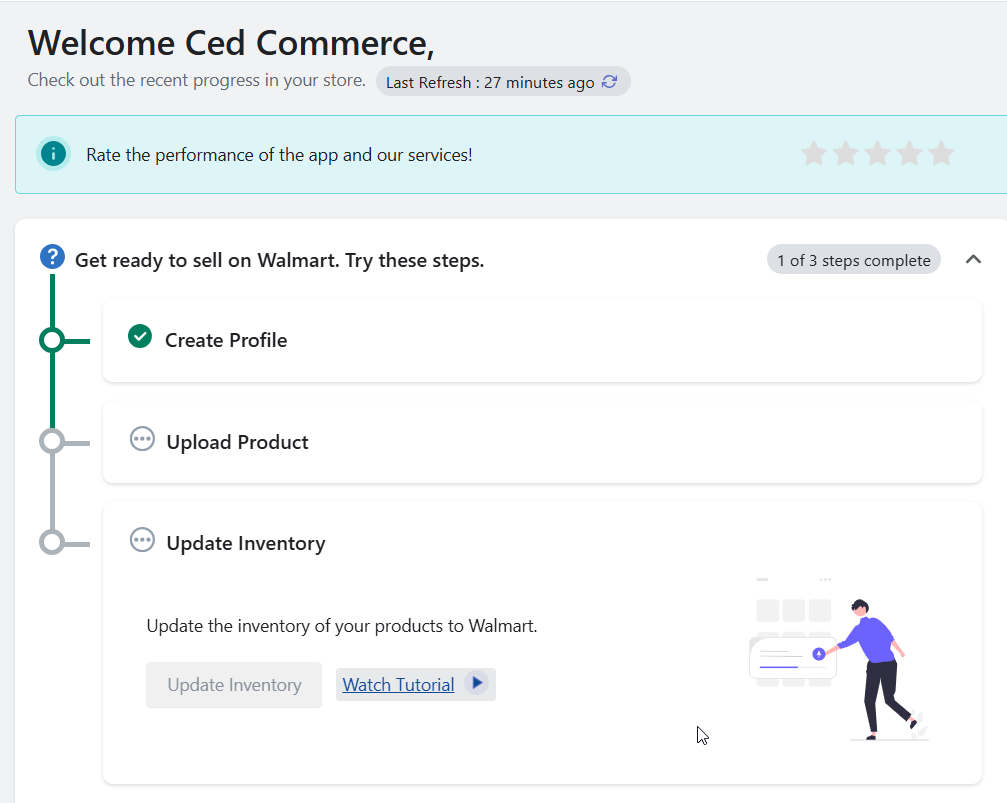Click the green checkmark beside Create Profile
This screenshot has width=1007, height=803.
140,336
